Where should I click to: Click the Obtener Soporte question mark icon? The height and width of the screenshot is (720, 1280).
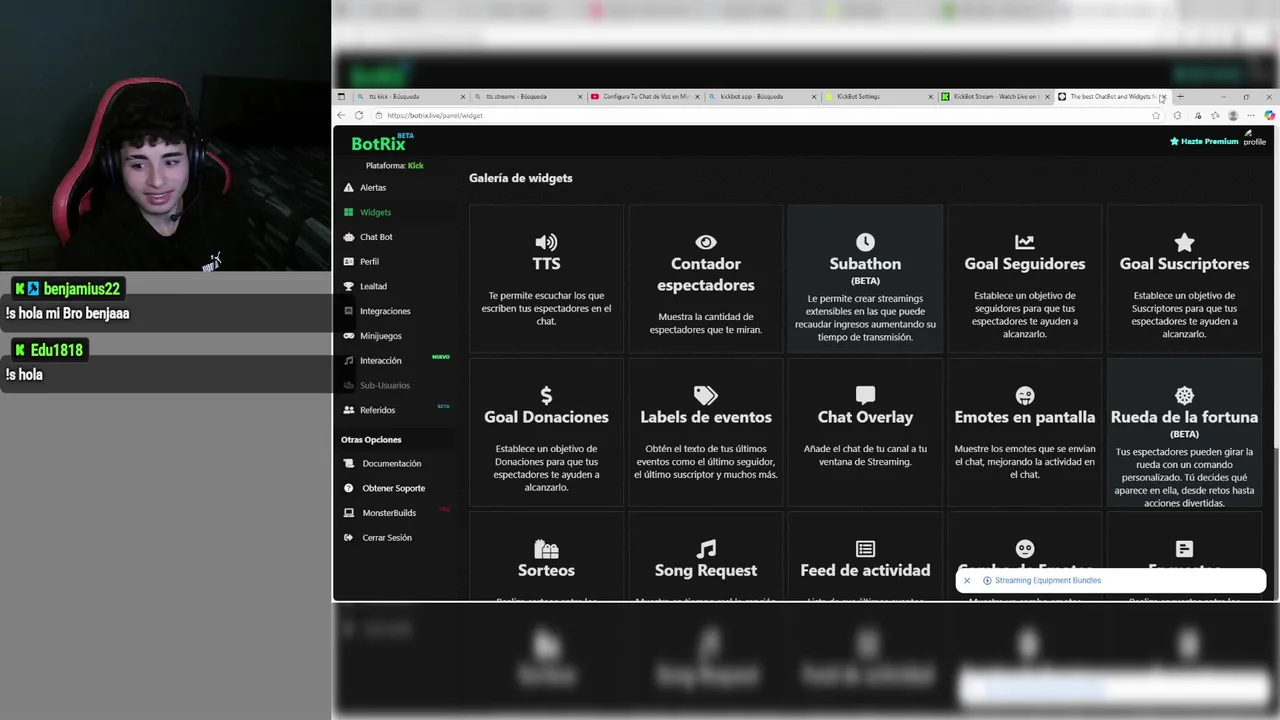(348, 488)
